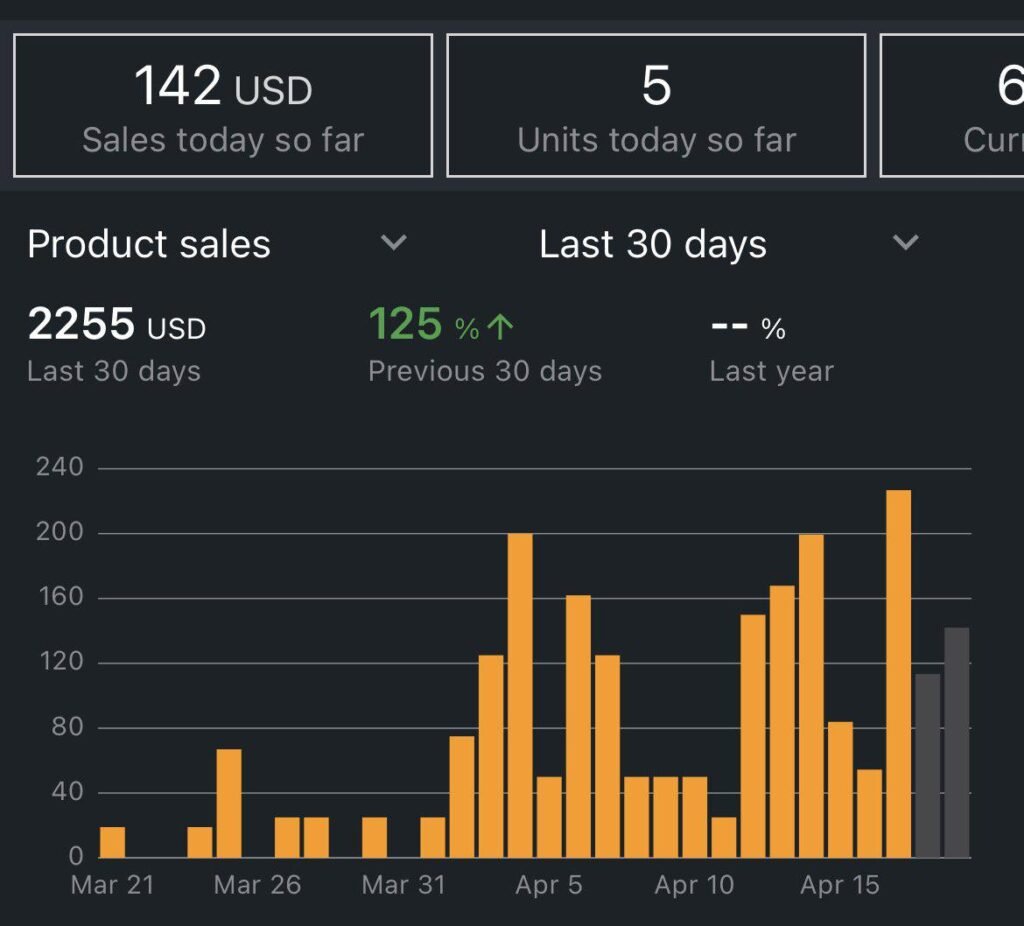Click the Apr 10 x-axis date label

pyautogui.click(x=694, y=885)
